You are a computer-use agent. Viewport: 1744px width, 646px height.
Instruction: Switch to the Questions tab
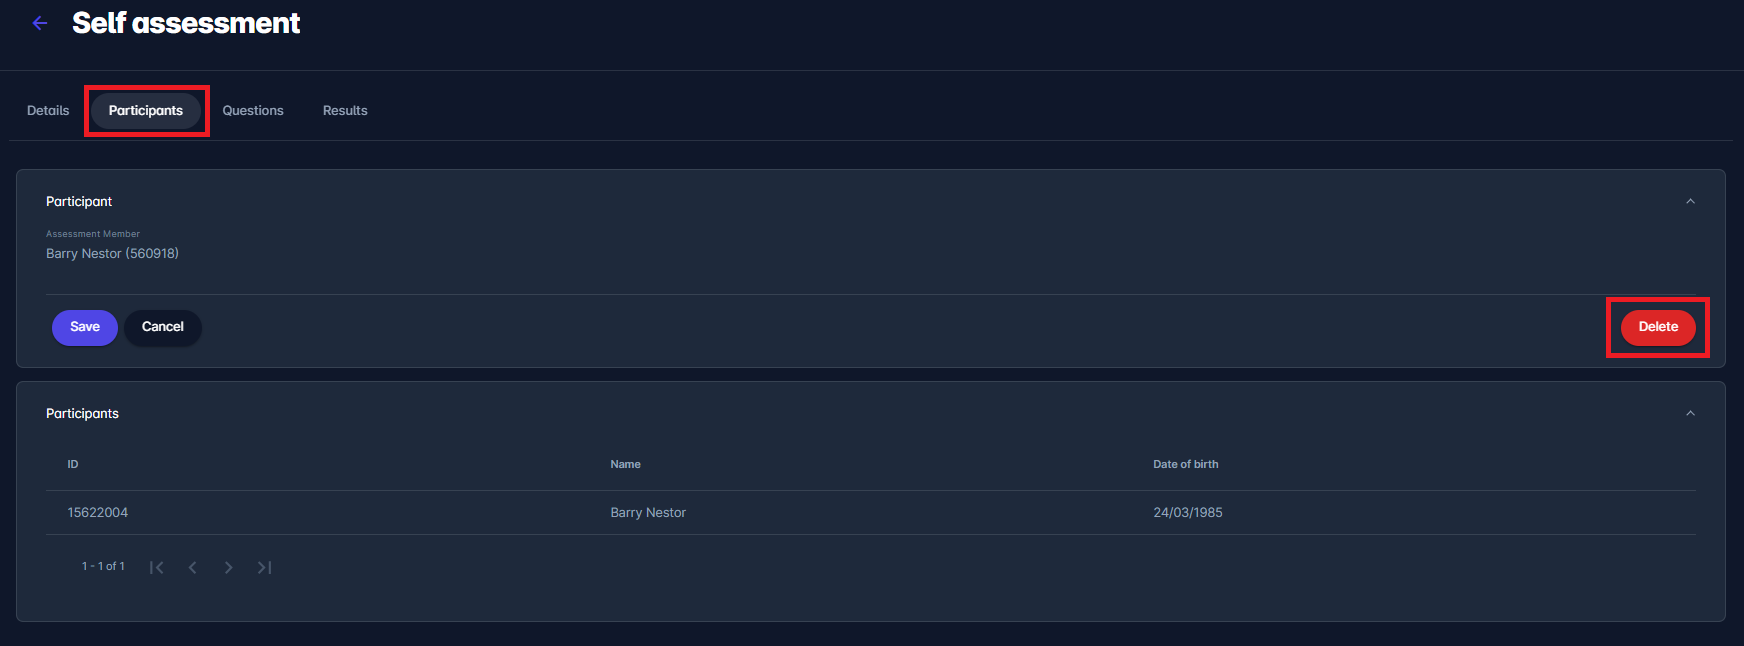point(253,111)
